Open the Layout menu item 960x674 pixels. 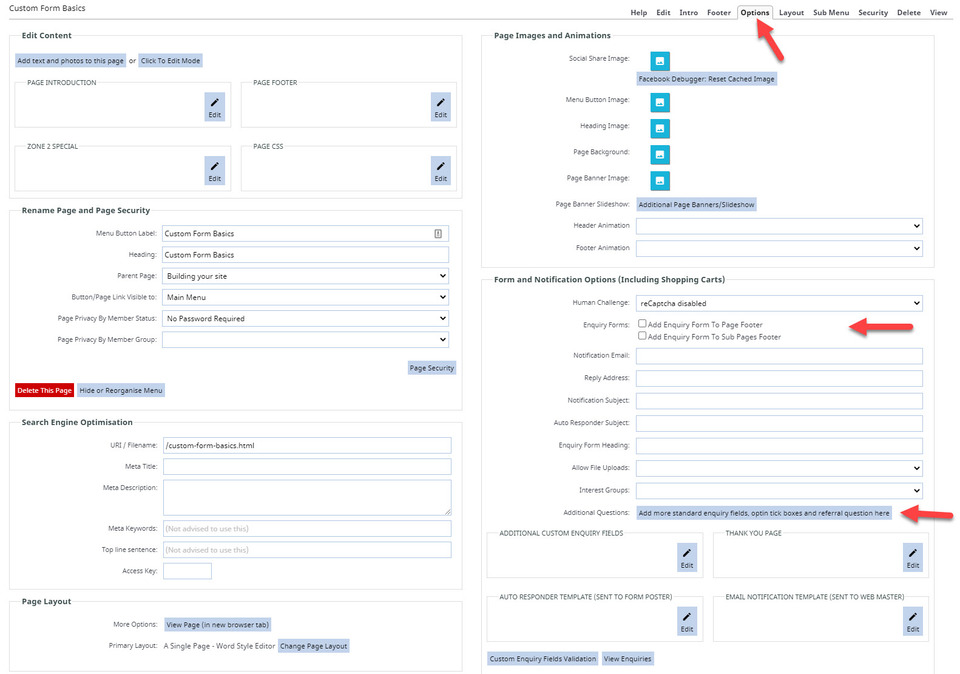(791, 12)
